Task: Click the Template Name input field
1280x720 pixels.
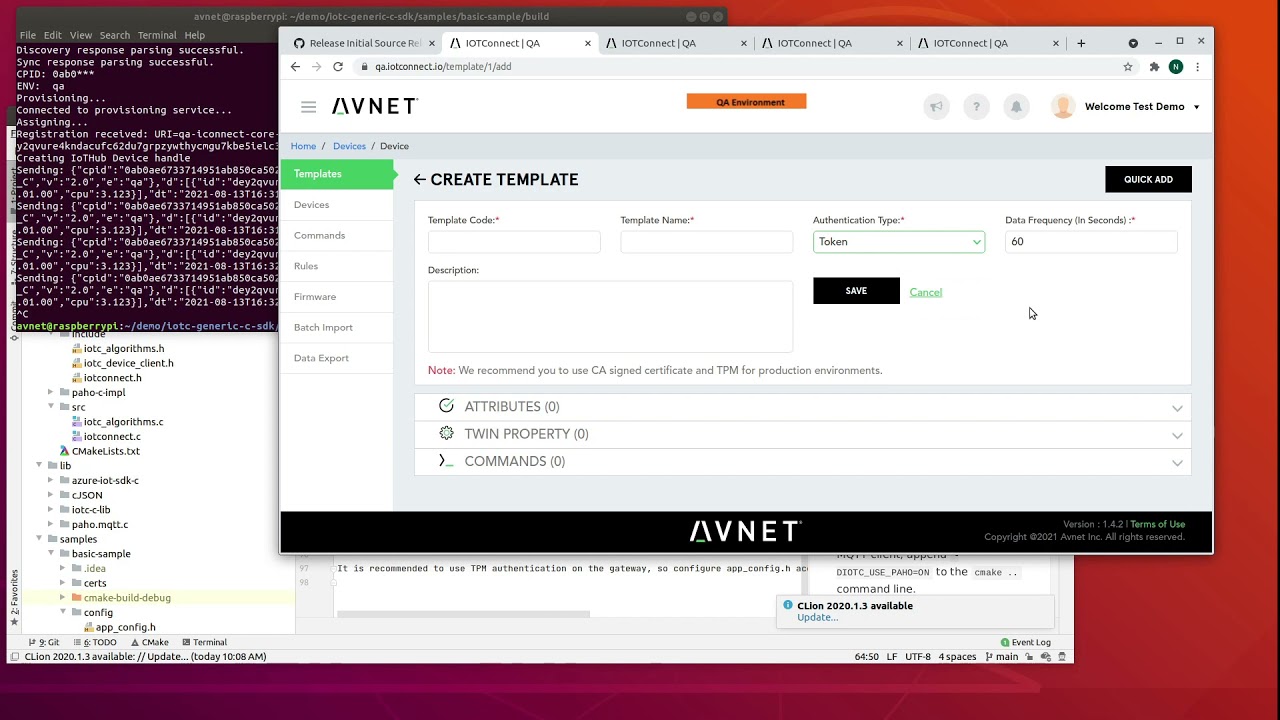Action: [706, 242]
